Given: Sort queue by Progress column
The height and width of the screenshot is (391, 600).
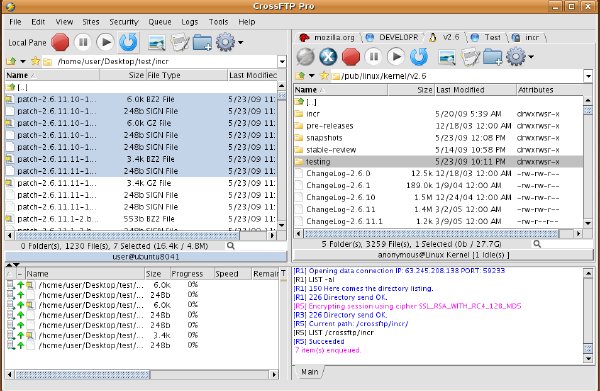Looking at the screenshot, I should click(191, 274).
